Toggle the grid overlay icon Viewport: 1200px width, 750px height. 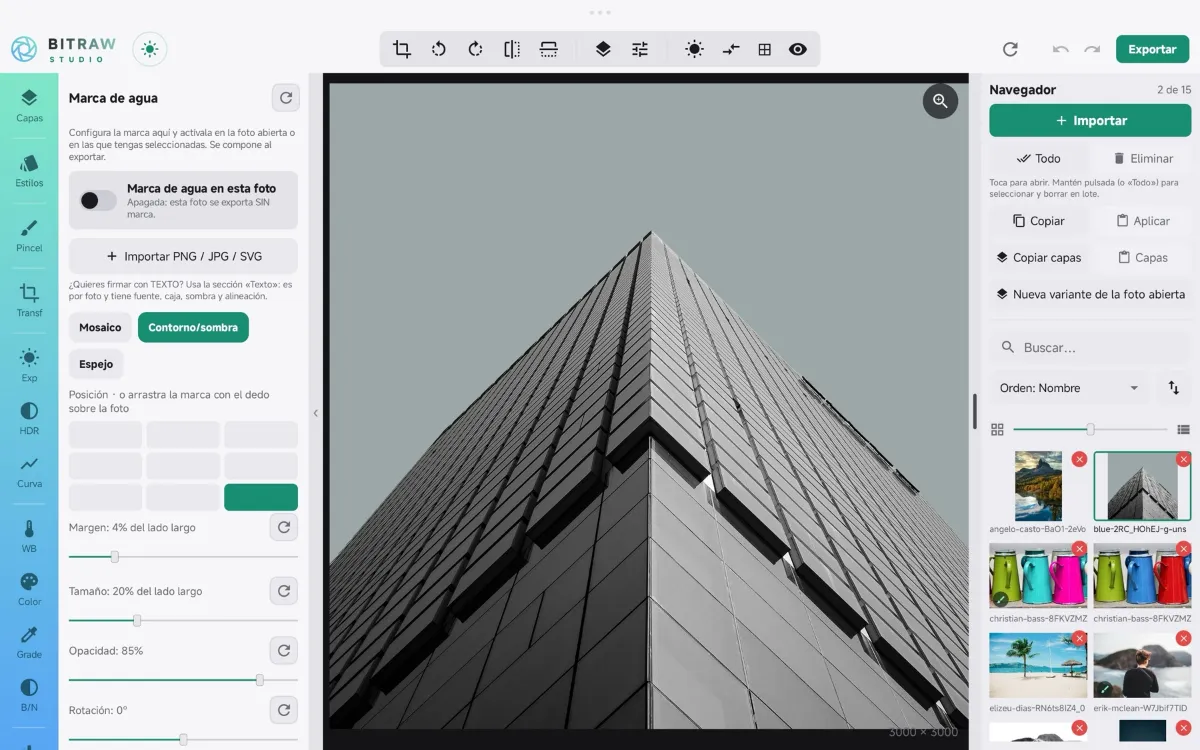764,49
